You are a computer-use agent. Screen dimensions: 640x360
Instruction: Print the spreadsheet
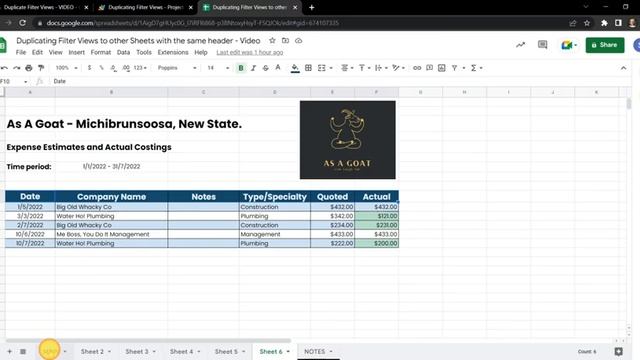point(29,68)
